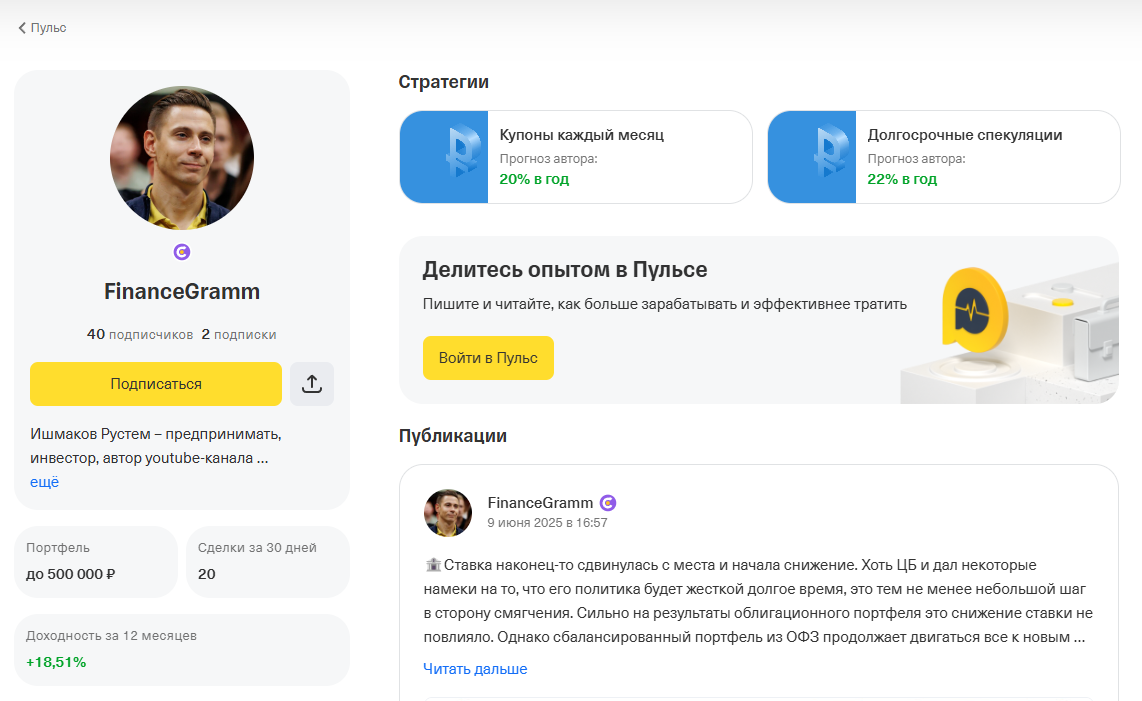Open the small avatar in the publication

(448, 513)
